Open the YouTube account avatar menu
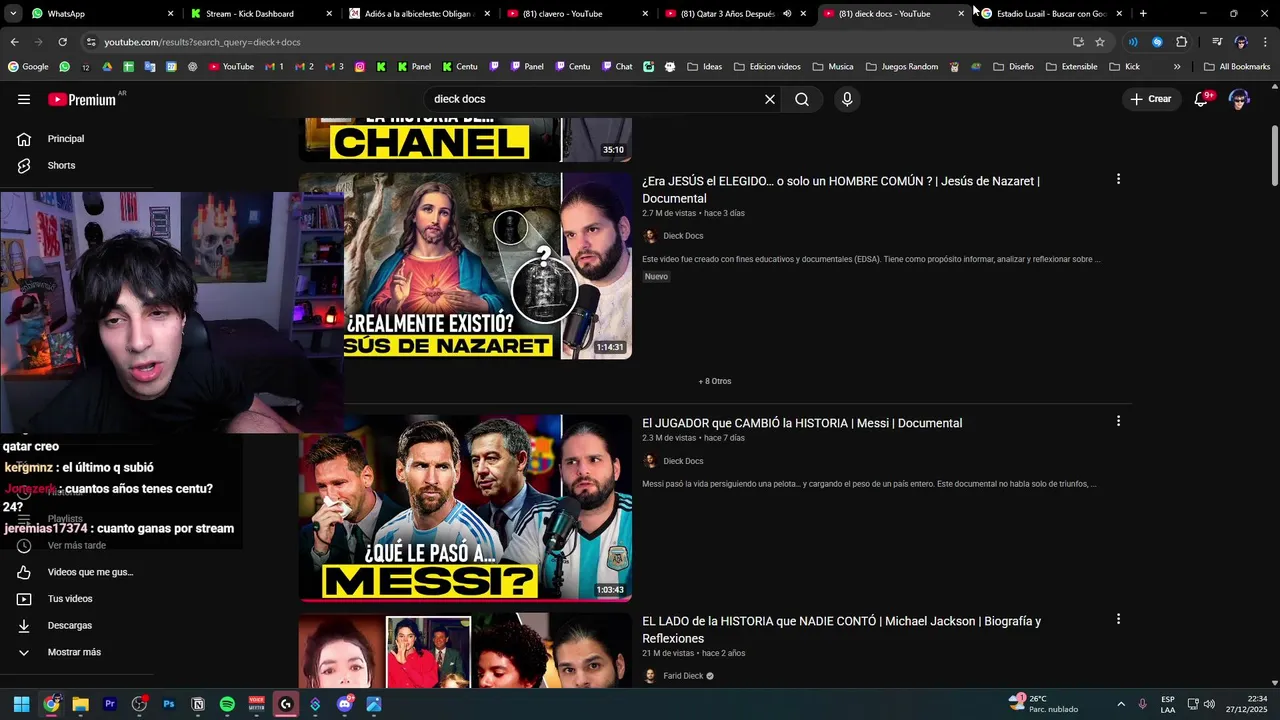Image resolution: width=1280 pixels, height=720 pixels. click(x=1239, y=99)
